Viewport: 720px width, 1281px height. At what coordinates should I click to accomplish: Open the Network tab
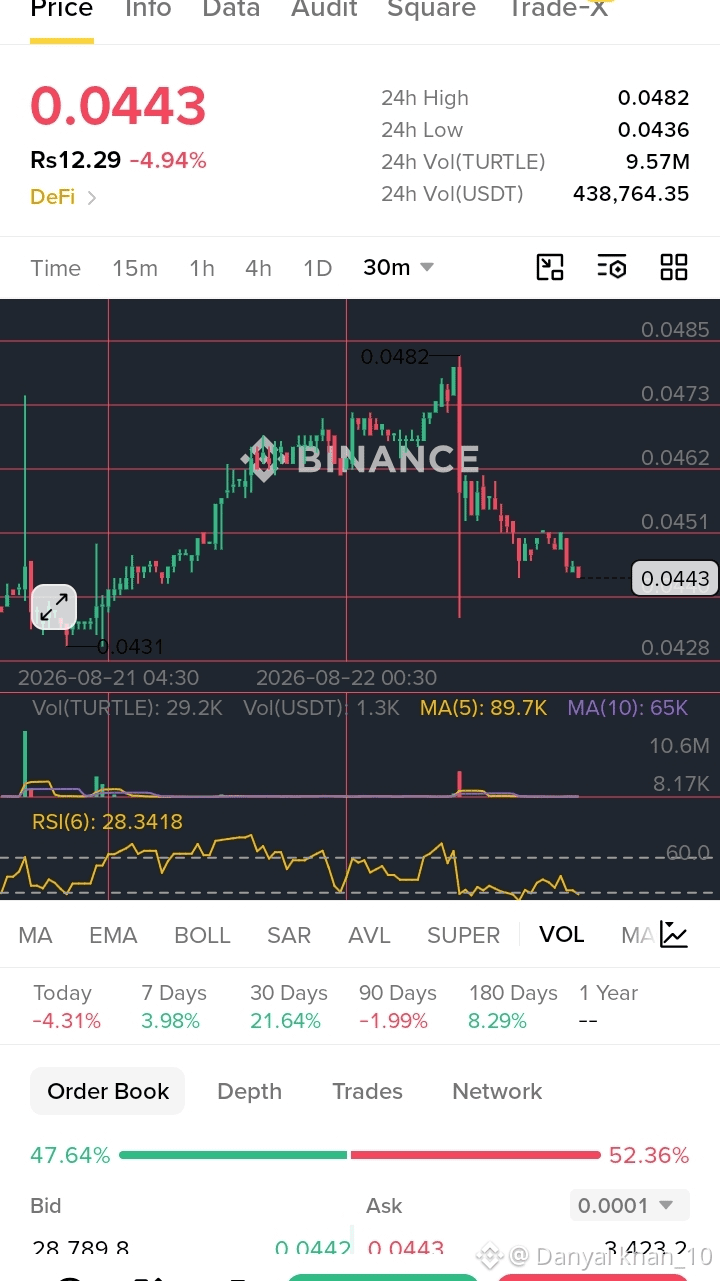coord(497,1091)
